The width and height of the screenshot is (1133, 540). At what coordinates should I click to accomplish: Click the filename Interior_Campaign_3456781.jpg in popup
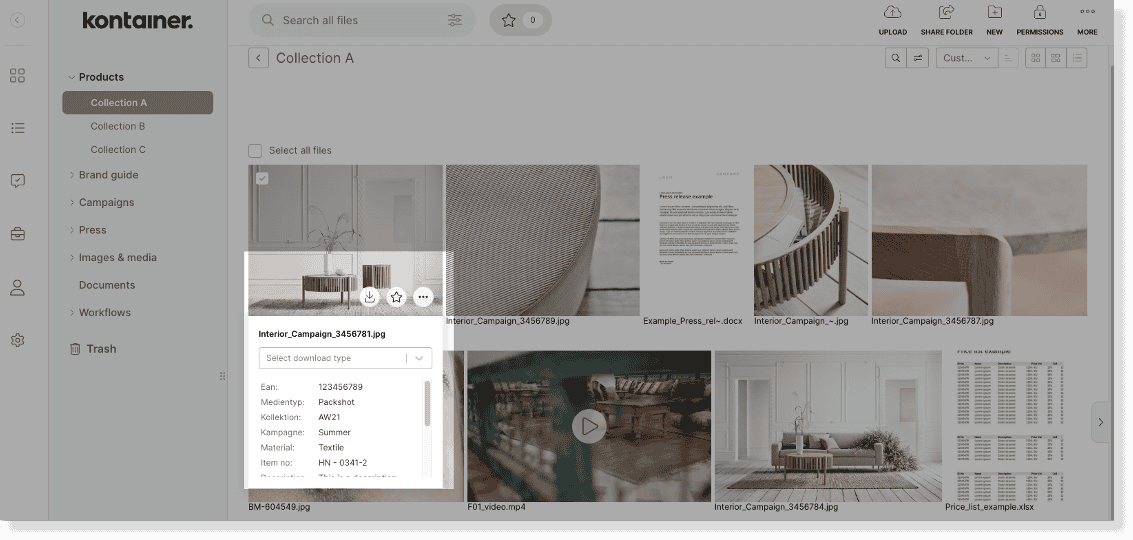tap(322, 334)
